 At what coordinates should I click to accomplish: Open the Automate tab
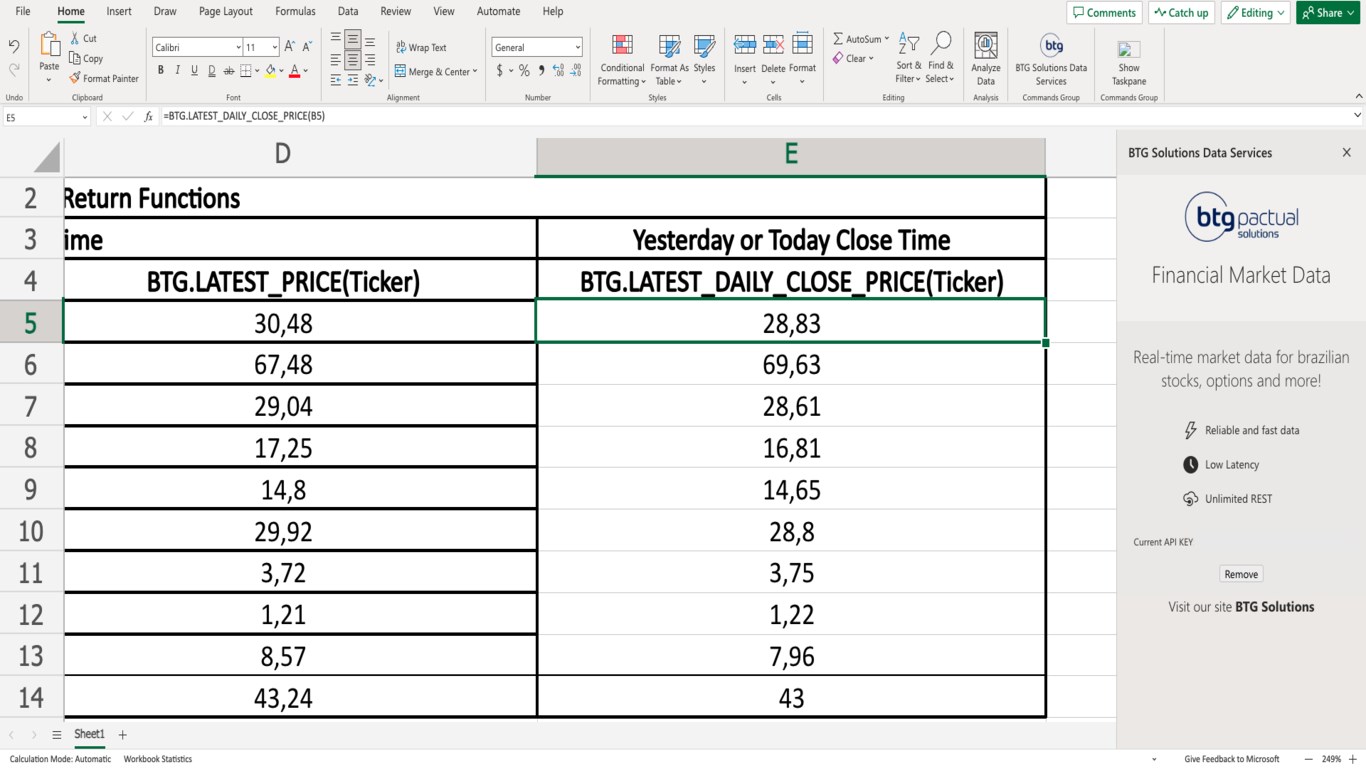tap(498, 11)
